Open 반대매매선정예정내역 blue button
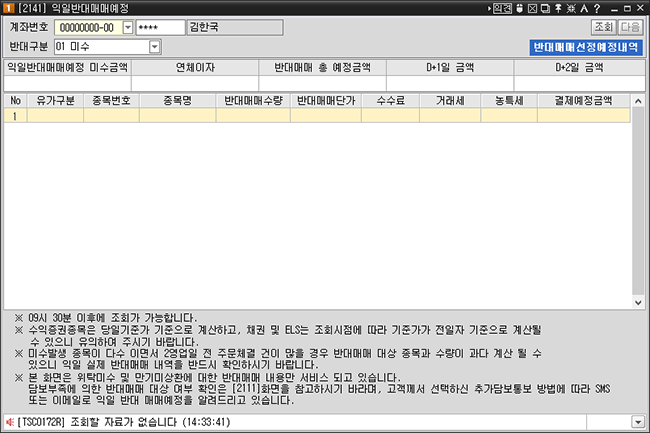The image size is (650, 433). (586, 47)
